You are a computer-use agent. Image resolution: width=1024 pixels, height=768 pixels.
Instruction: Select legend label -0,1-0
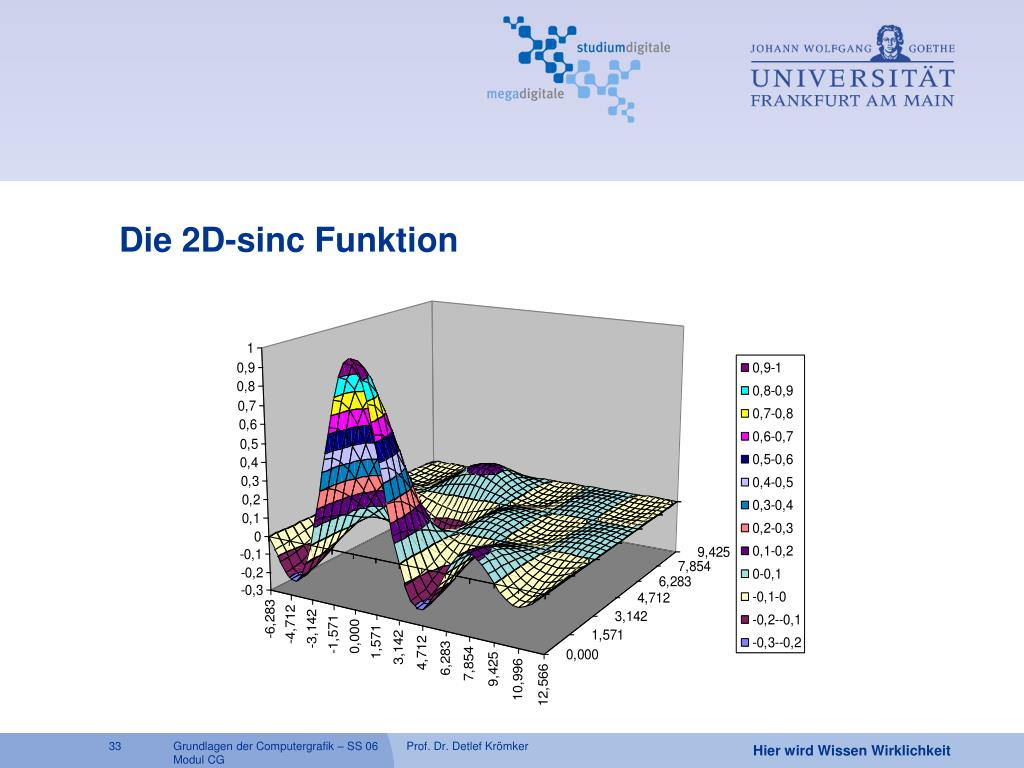(769, 597)
